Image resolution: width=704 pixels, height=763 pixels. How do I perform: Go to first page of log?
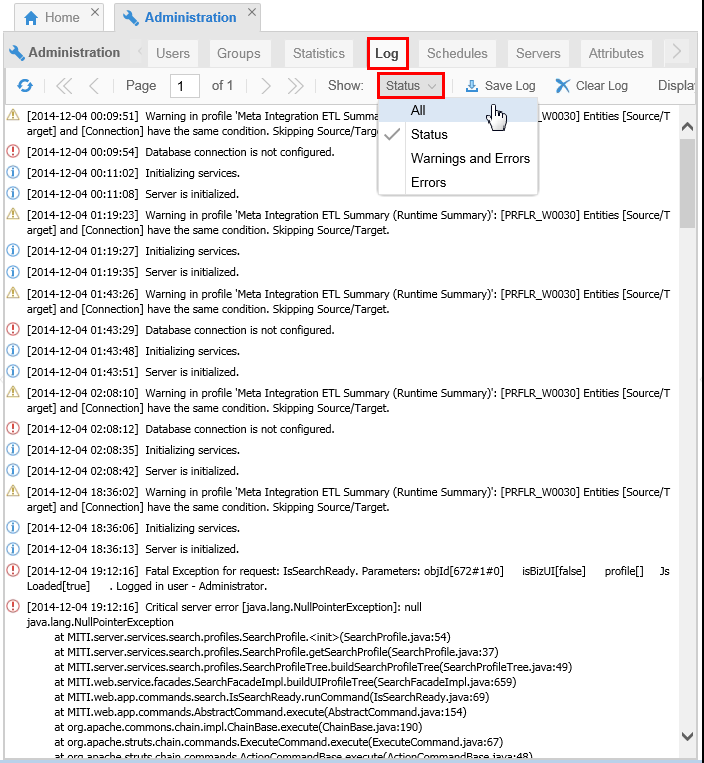(64, 86)
